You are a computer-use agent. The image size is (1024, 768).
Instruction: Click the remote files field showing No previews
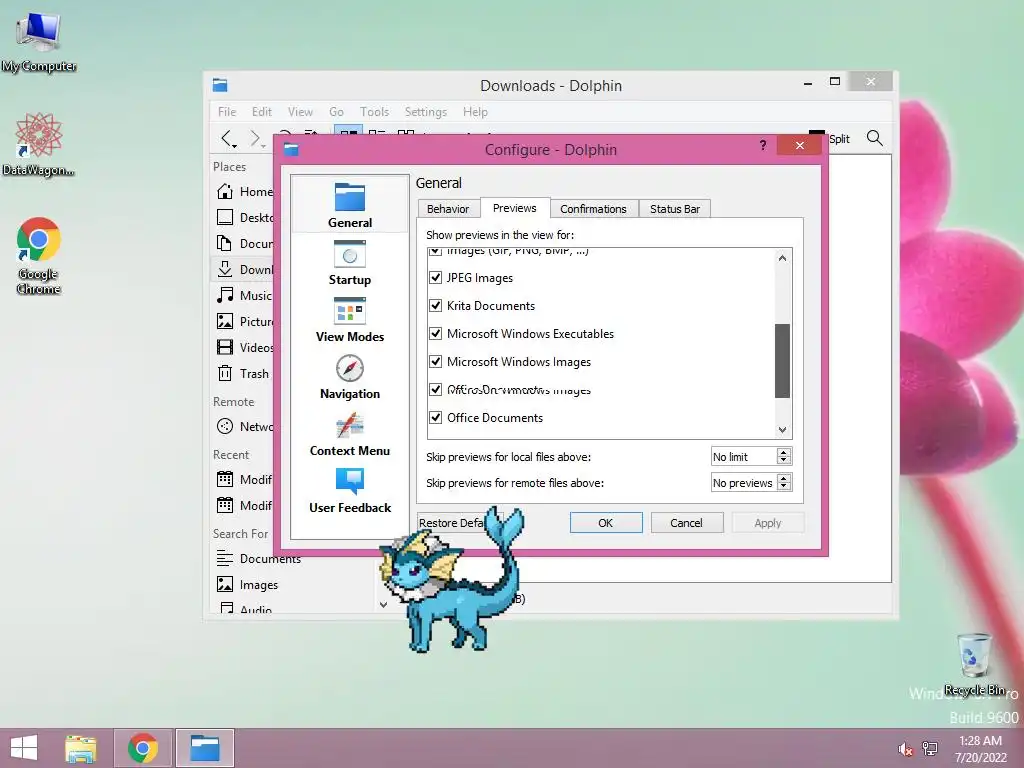click(x=744, y=483)
